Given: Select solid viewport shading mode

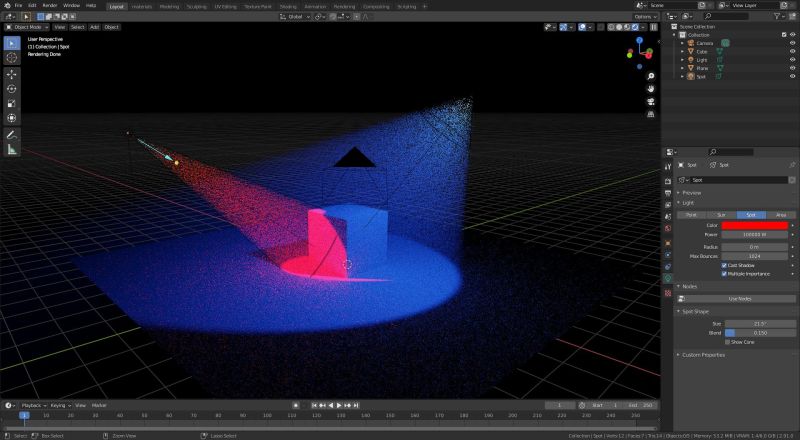Looking at the screenshot, I should 619,27.
